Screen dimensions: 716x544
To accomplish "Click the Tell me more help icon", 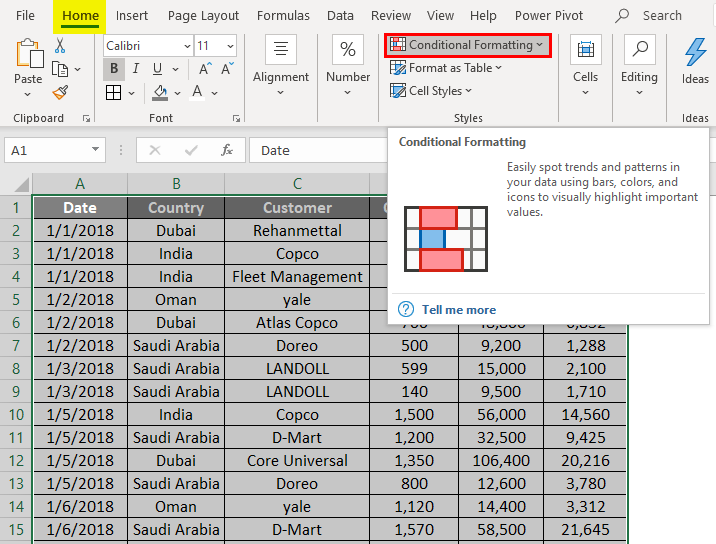I will [406, 309].
